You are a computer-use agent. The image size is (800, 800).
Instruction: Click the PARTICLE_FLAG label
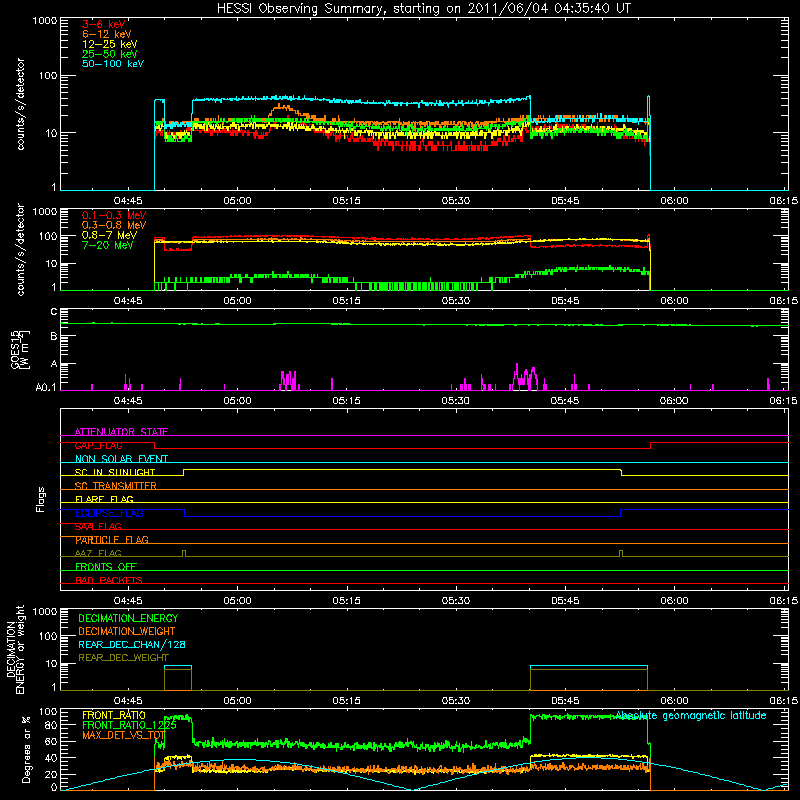pyautogui.click(x=112, y=540)
